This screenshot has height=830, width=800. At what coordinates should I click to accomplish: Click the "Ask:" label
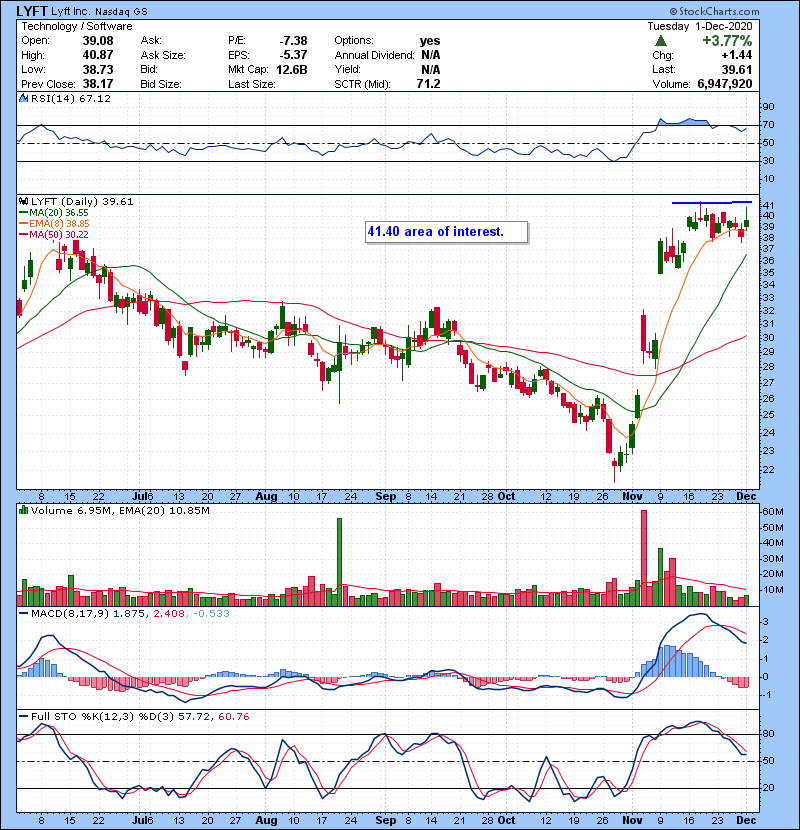click(x=151, y=40)
